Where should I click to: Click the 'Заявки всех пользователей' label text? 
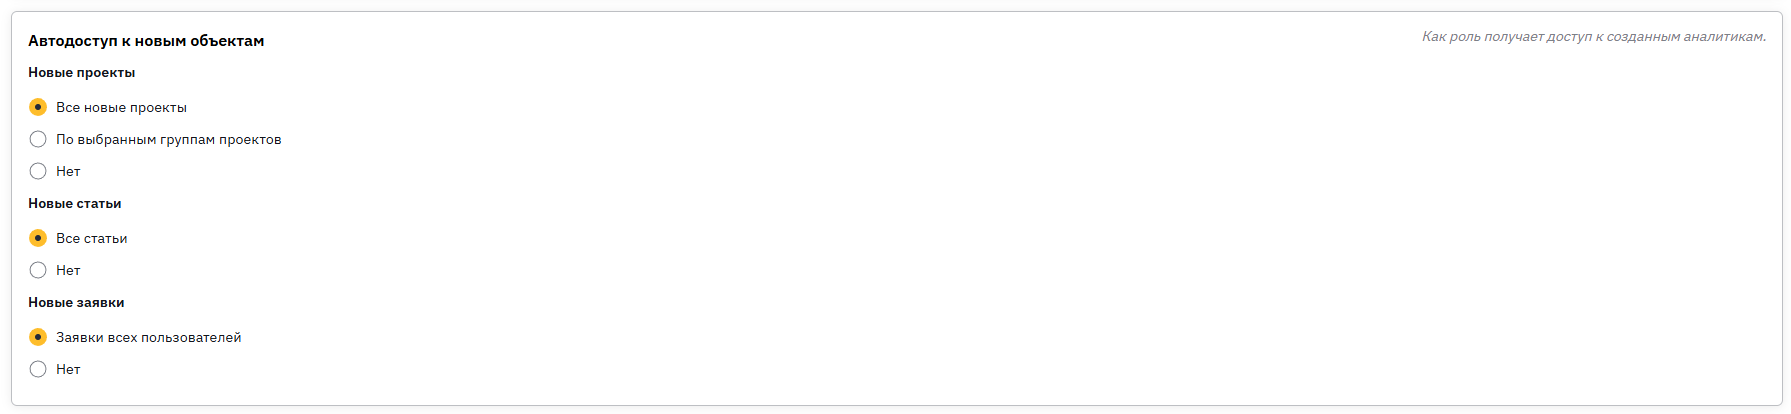tap(149, 337)
